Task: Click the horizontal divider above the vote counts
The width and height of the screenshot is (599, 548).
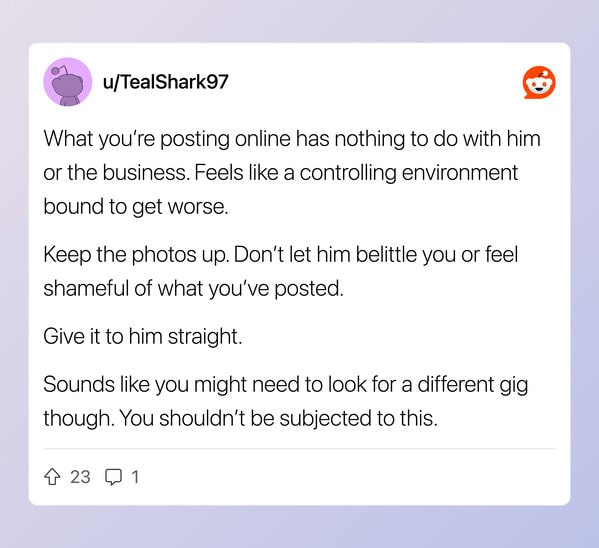Action: tap(299, 449)
